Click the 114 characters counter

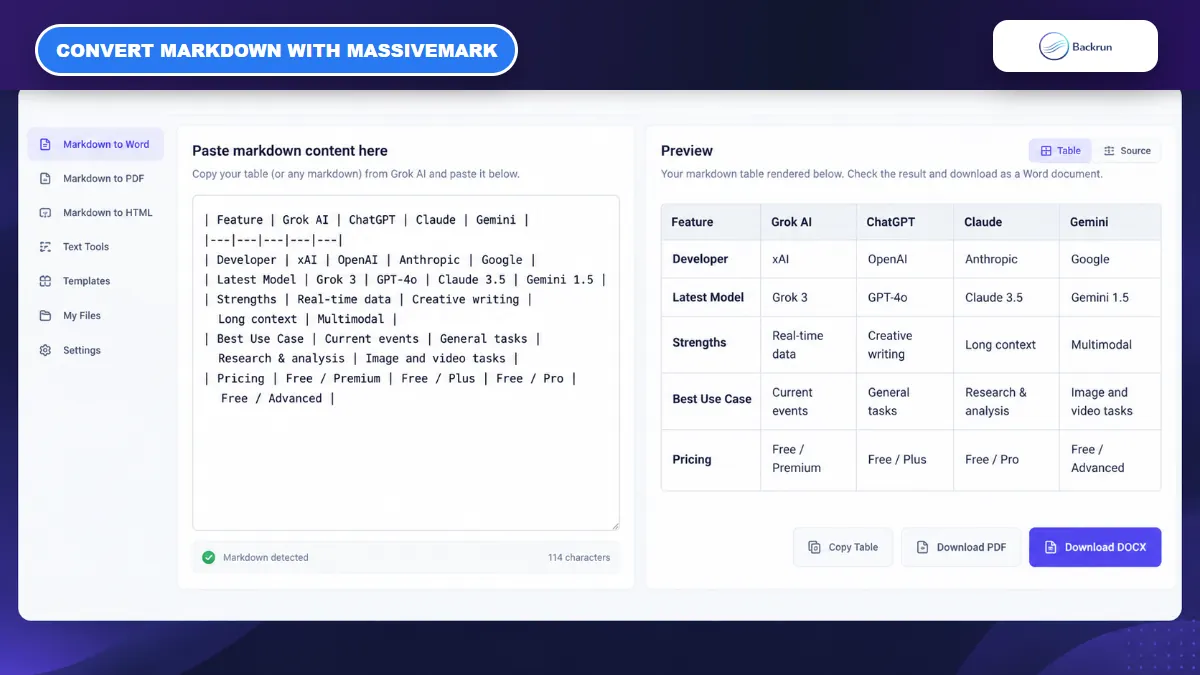coord(579,558)
